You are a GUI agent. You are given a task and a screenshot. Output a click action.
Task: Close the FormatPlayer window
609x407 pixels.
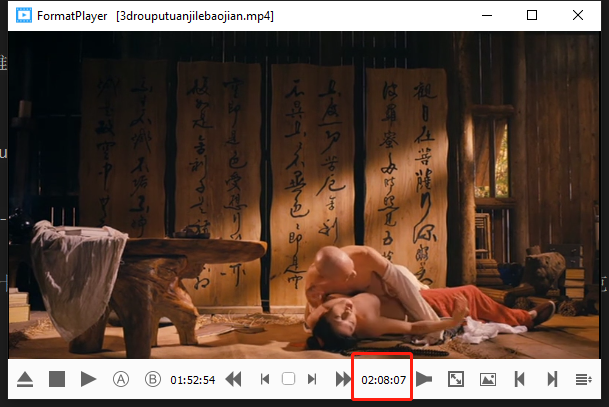[x=578, y=15]
